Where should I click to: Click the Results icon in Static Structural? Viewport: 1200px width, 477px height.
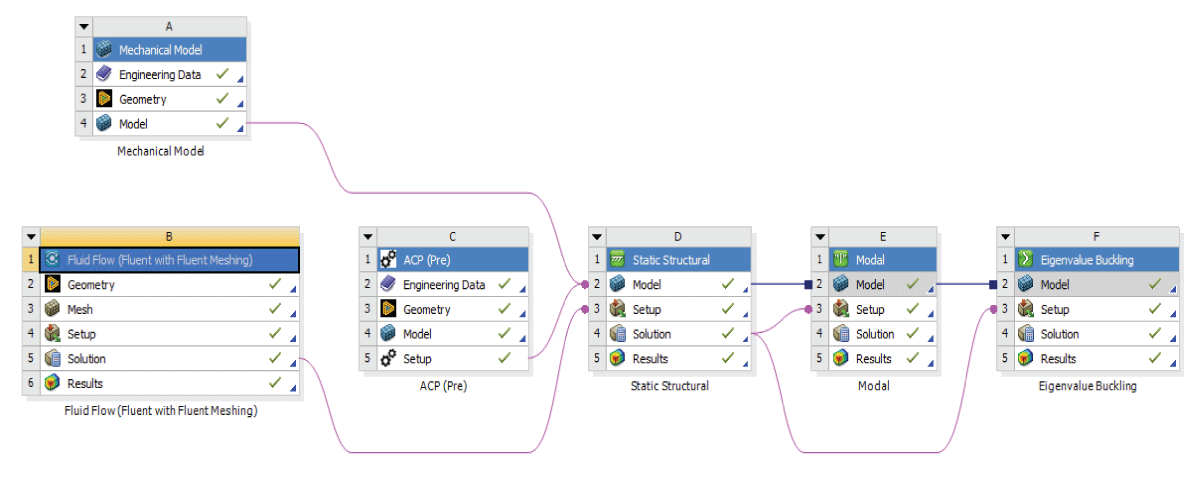[617, 359]
